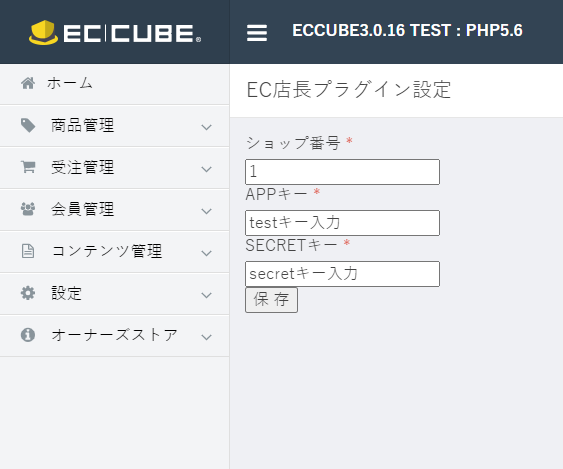The height and width of the screenshot is (469, 563).
Task: Click the document icon for コンテンツ管理
Action: pos(28,251)
